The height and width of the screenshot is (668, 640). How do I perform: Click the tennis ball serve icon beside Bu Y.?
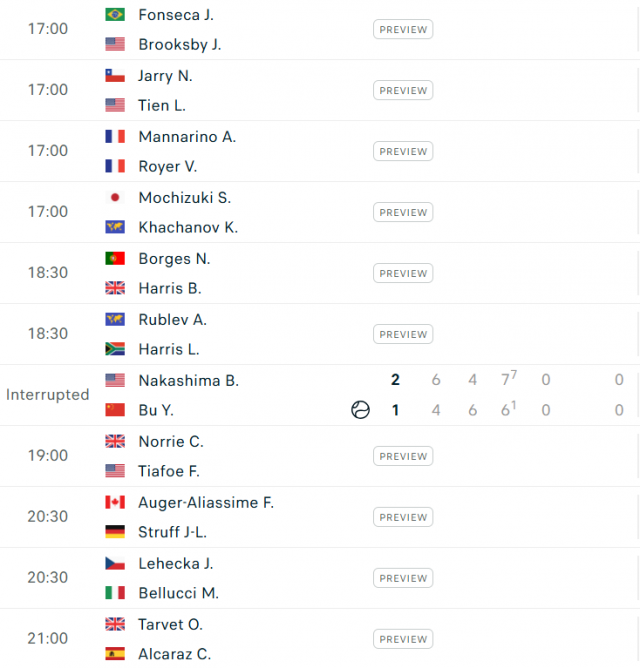click(360, 410)
